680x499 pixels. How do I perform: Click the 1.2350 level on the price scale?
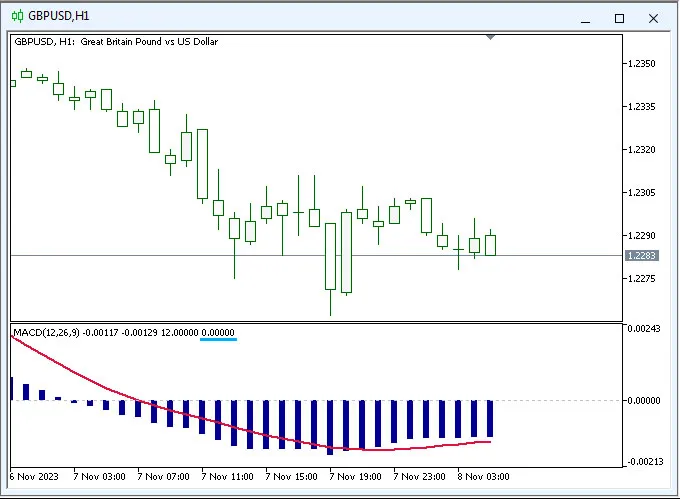point(640,64)
